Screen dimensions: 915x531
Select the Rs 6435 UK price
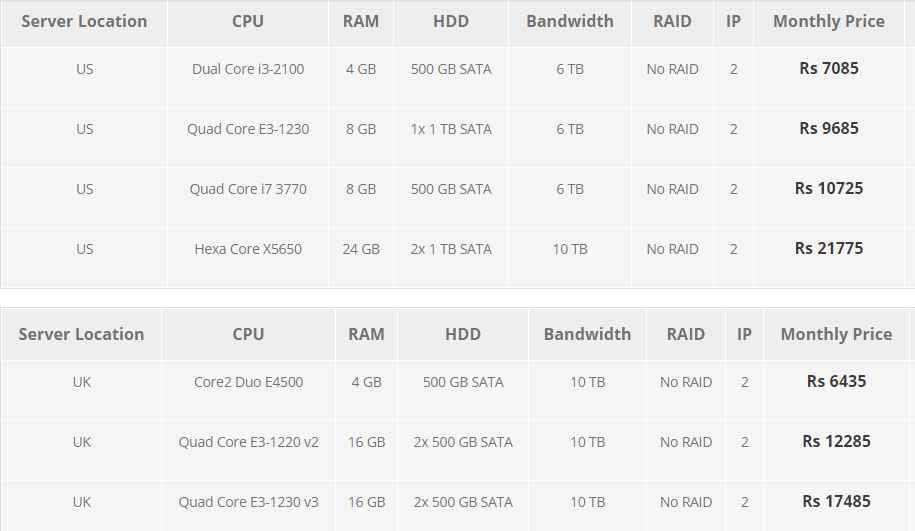[x=836, y=382]
